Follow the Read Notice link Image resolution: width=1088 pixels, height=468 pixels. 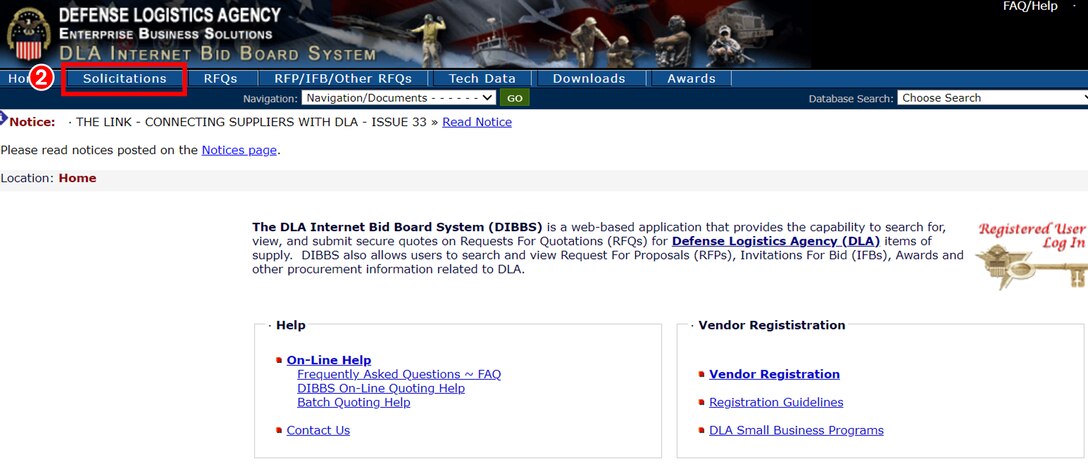point(477,122)
